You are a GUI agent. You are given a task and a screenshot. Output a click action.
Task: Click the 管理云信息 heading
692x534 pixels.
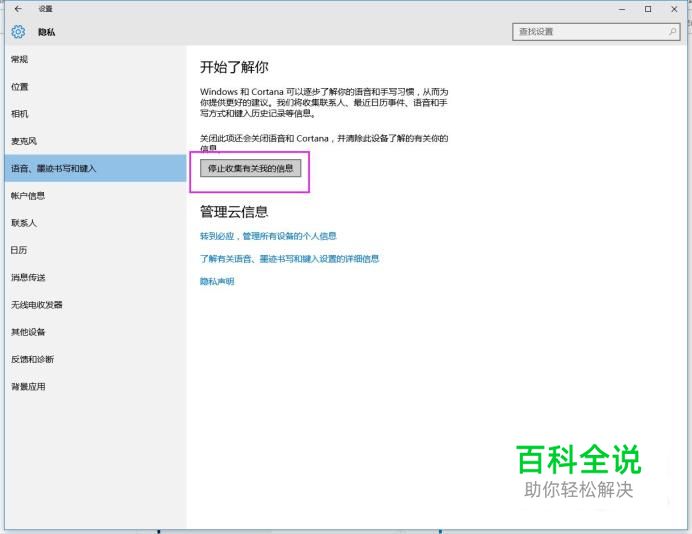[234, 212]
